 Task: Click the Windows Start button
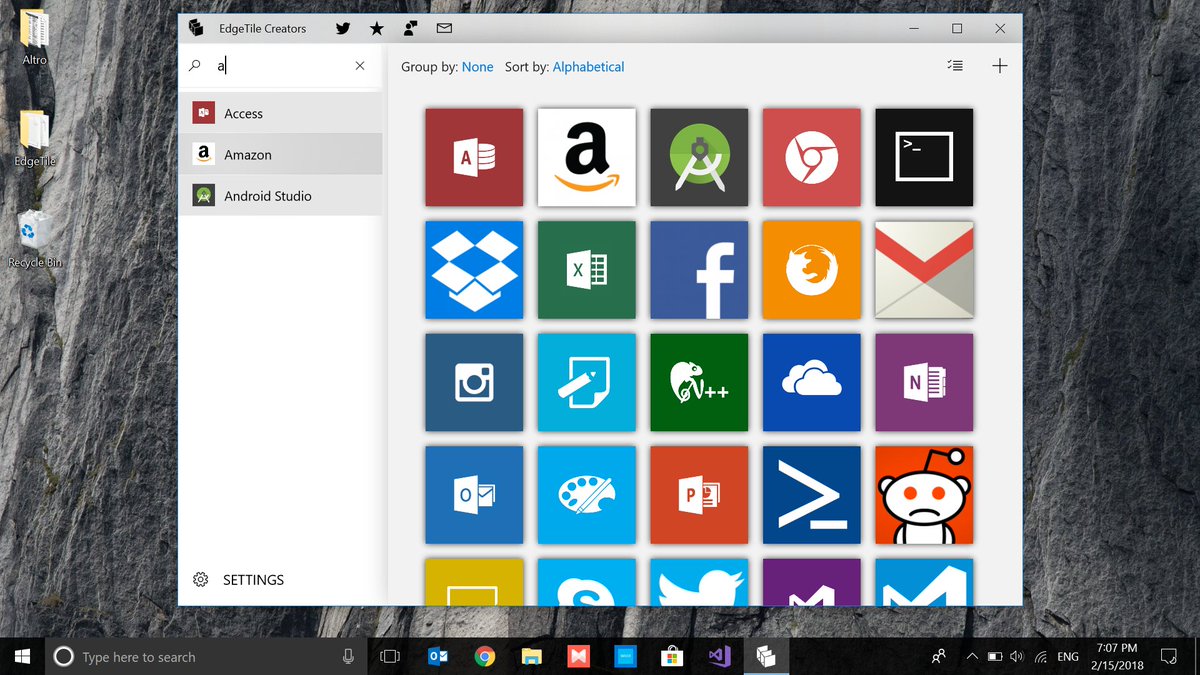point(22,656)
